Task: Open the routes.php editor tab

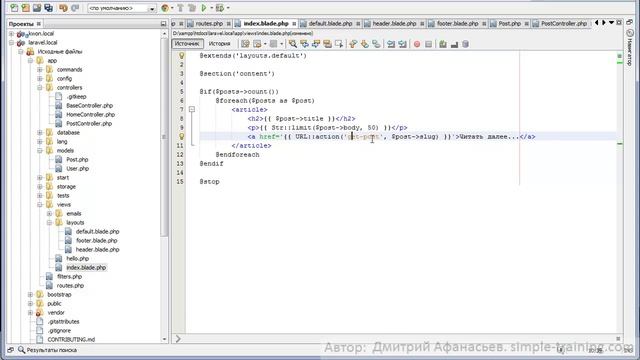Action: 209,24
